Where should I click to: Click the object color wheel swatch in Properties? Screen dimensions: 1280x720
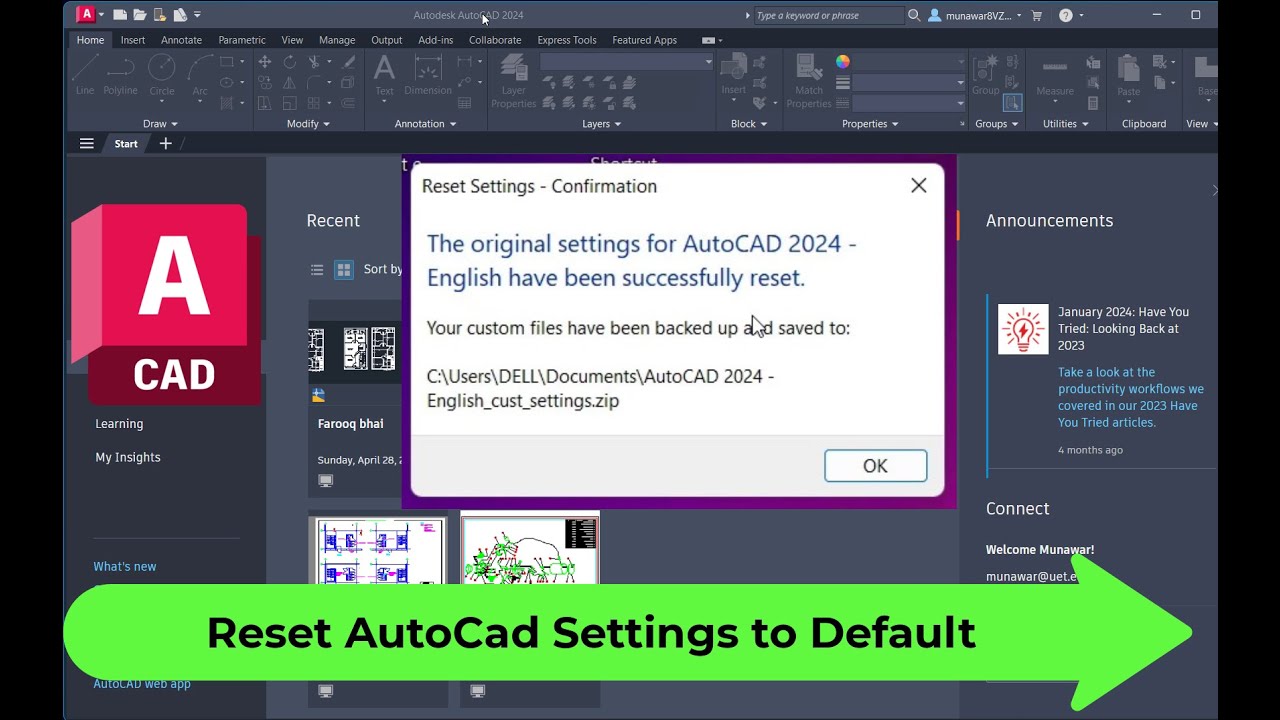point(843,62)
